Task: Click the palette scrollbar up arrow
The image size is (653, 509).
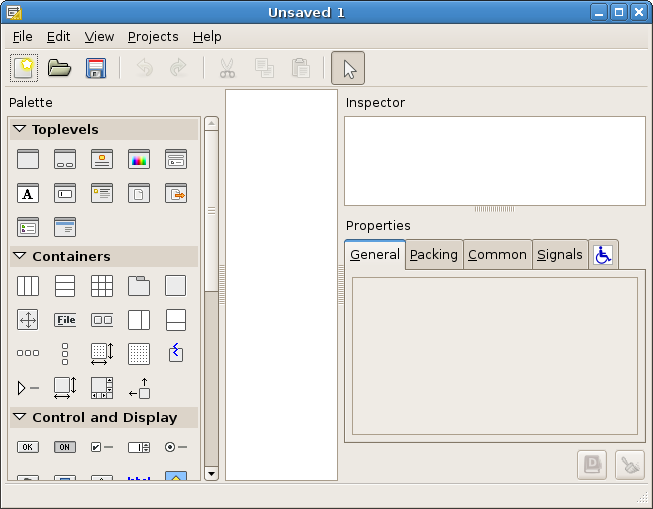Action: 212,123
